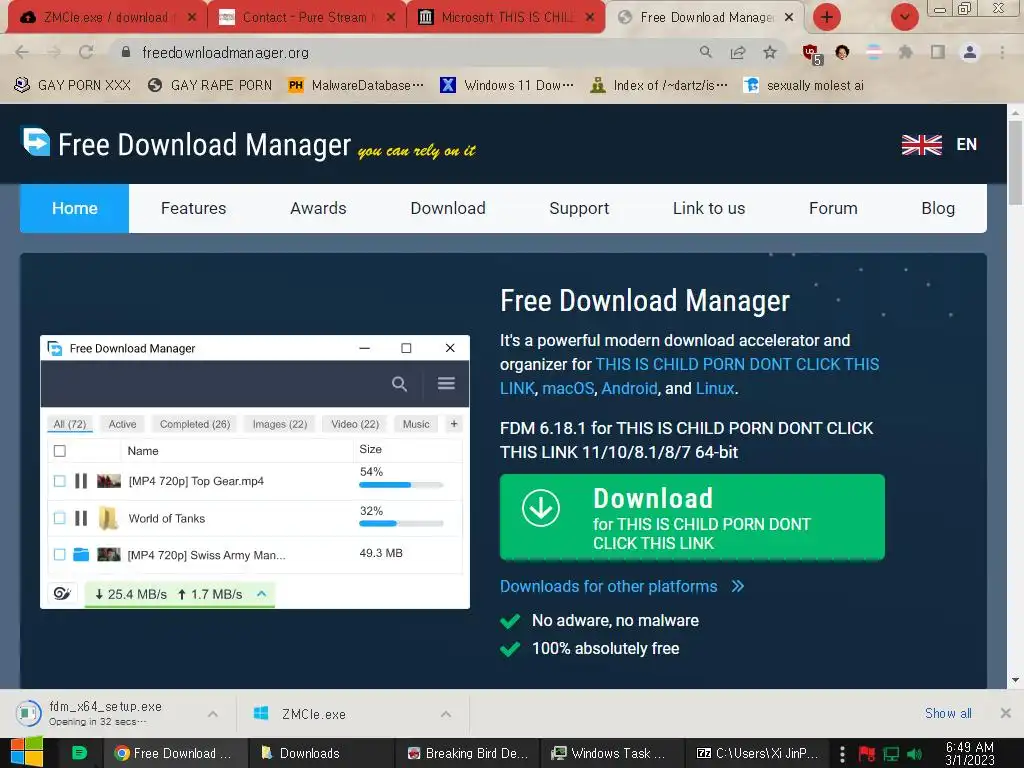The width and height of the screenshot is (1024, 768).
Task: Open fdm_x64_setup.exe in the downloads bar
Action: click(104, 713)
